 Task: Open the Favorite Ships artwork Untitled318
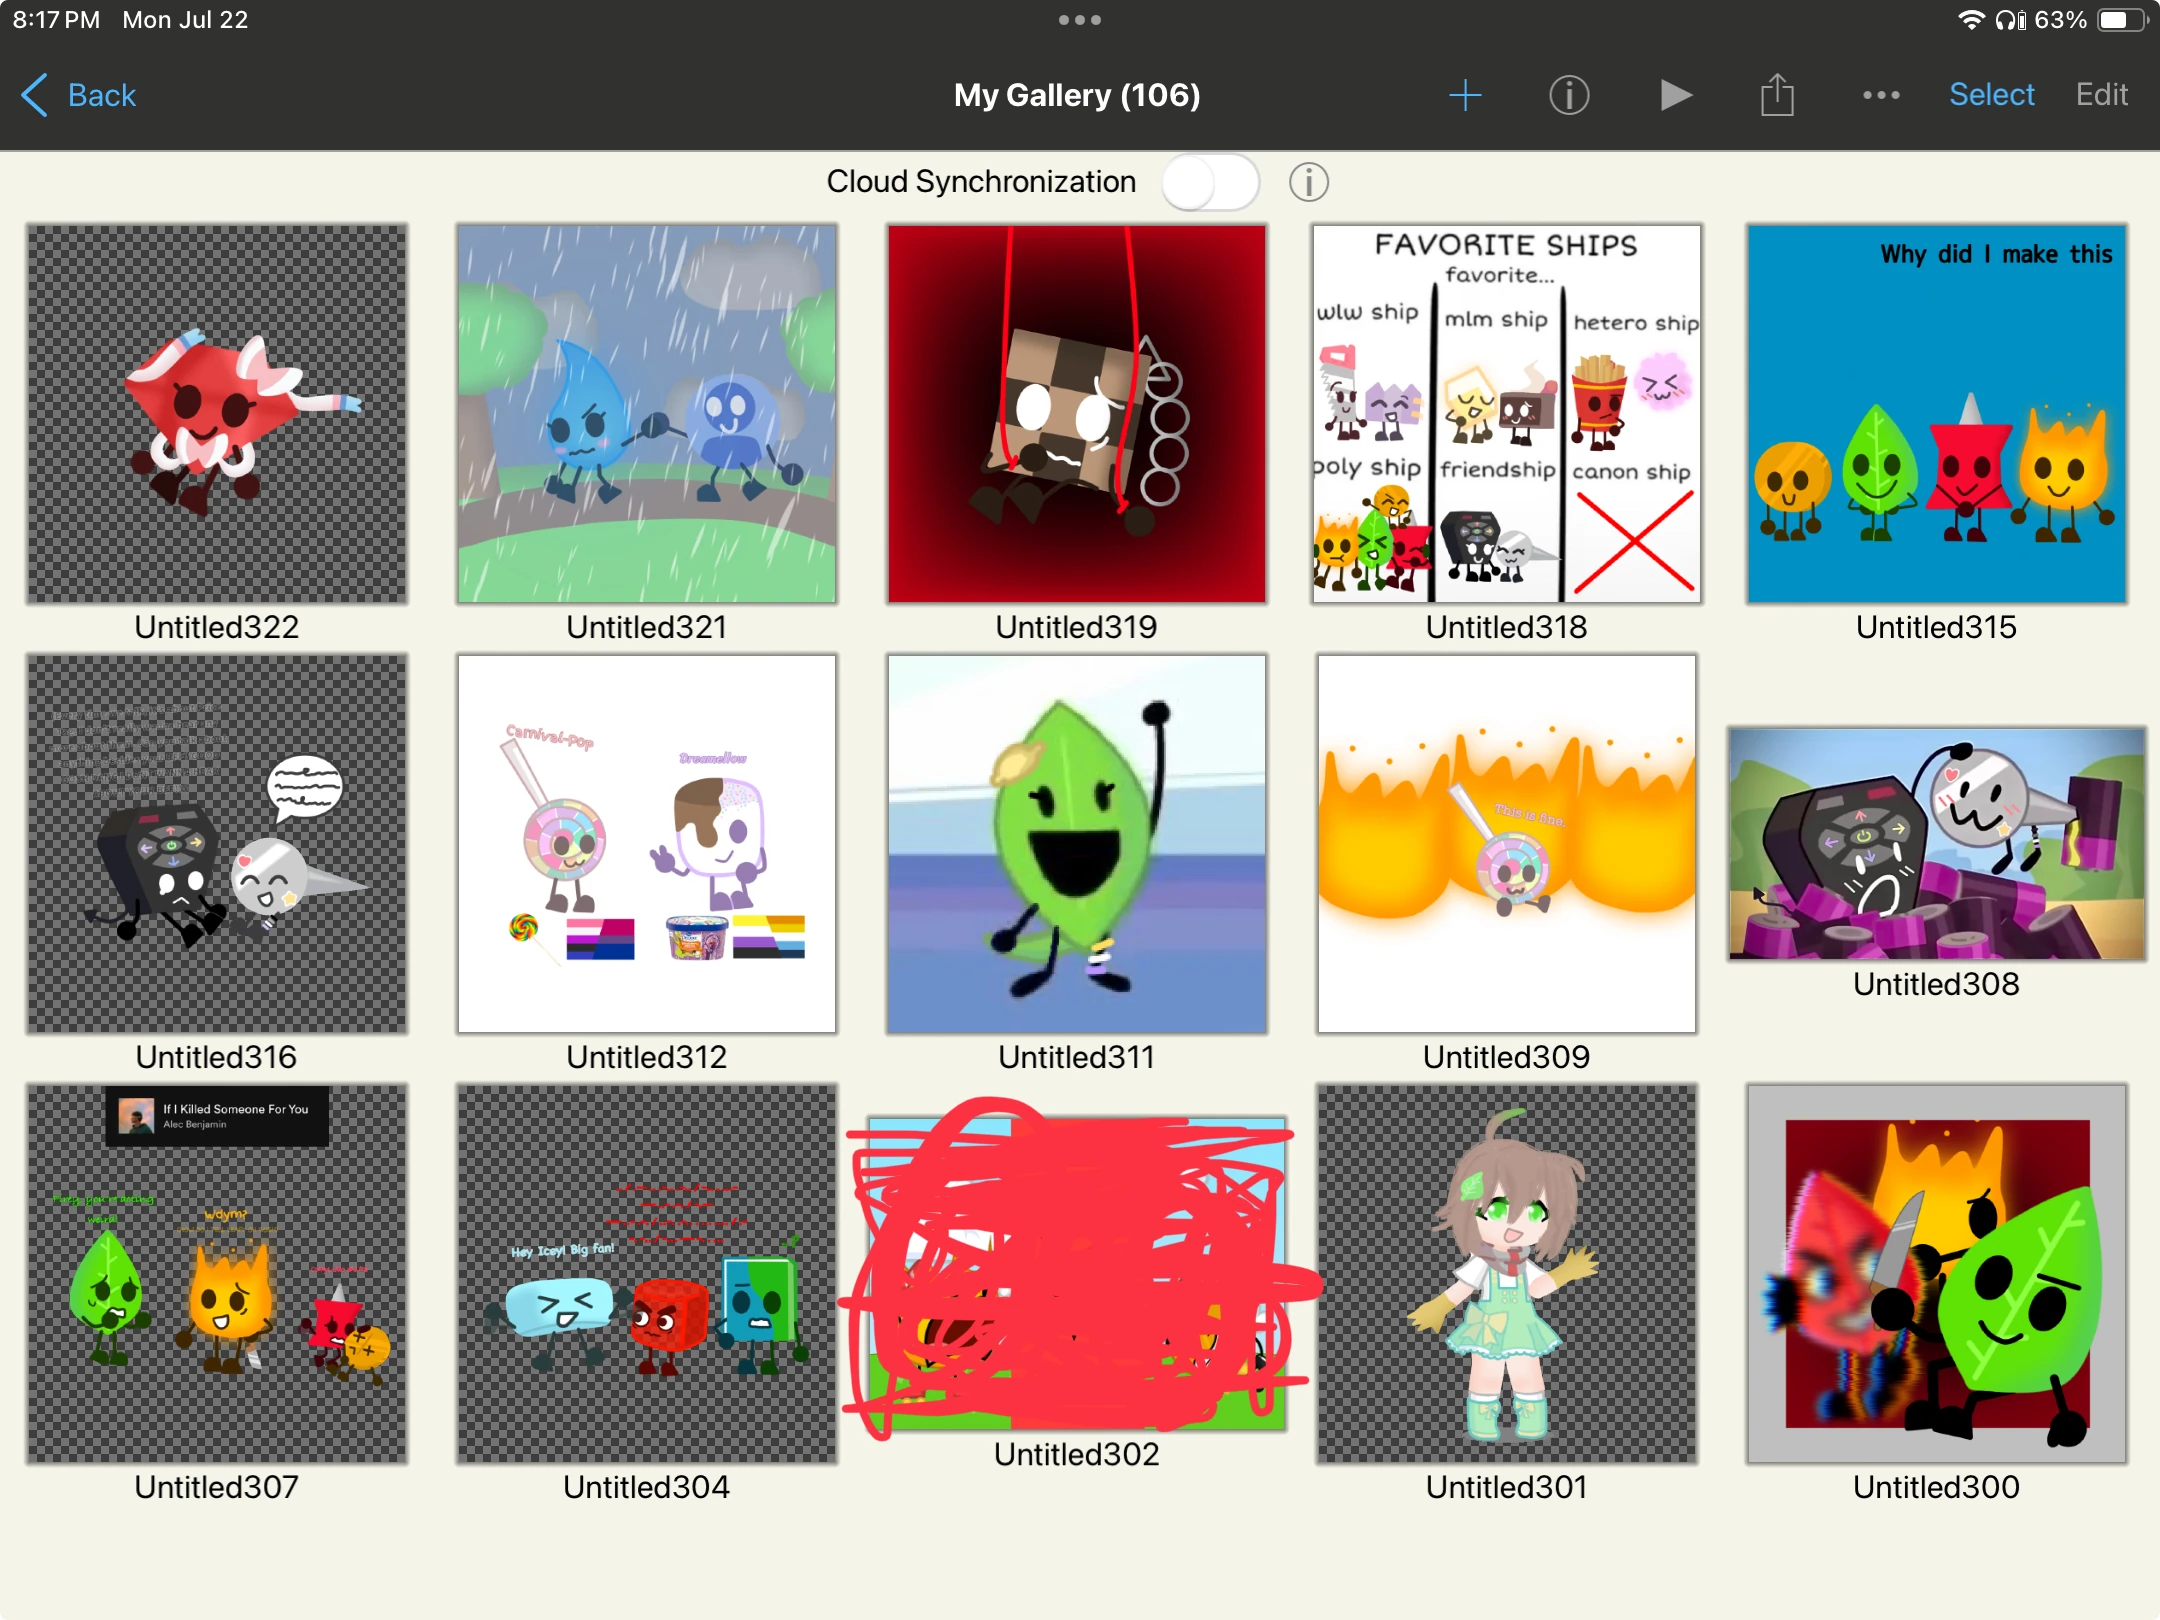[x=1506, y=413]
